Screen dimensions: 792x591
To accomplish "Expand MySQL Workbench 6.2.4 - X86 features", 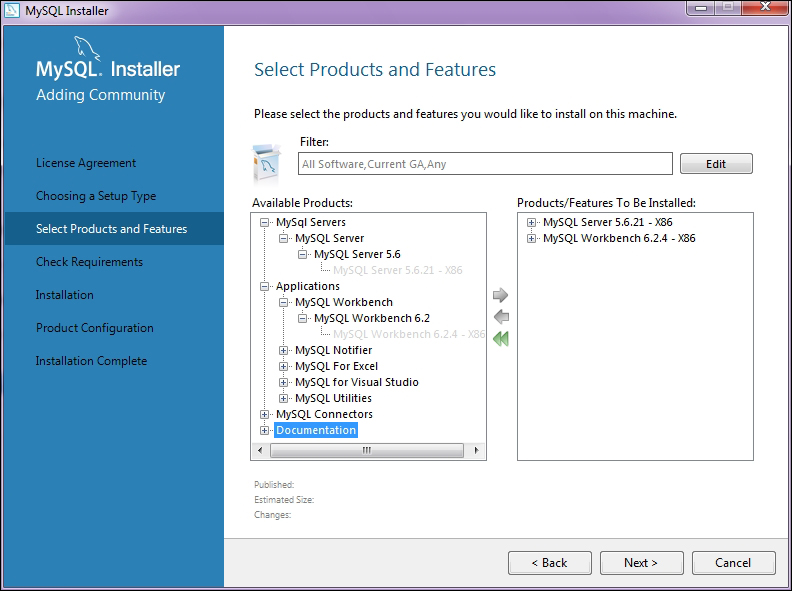I will (532, 238).
